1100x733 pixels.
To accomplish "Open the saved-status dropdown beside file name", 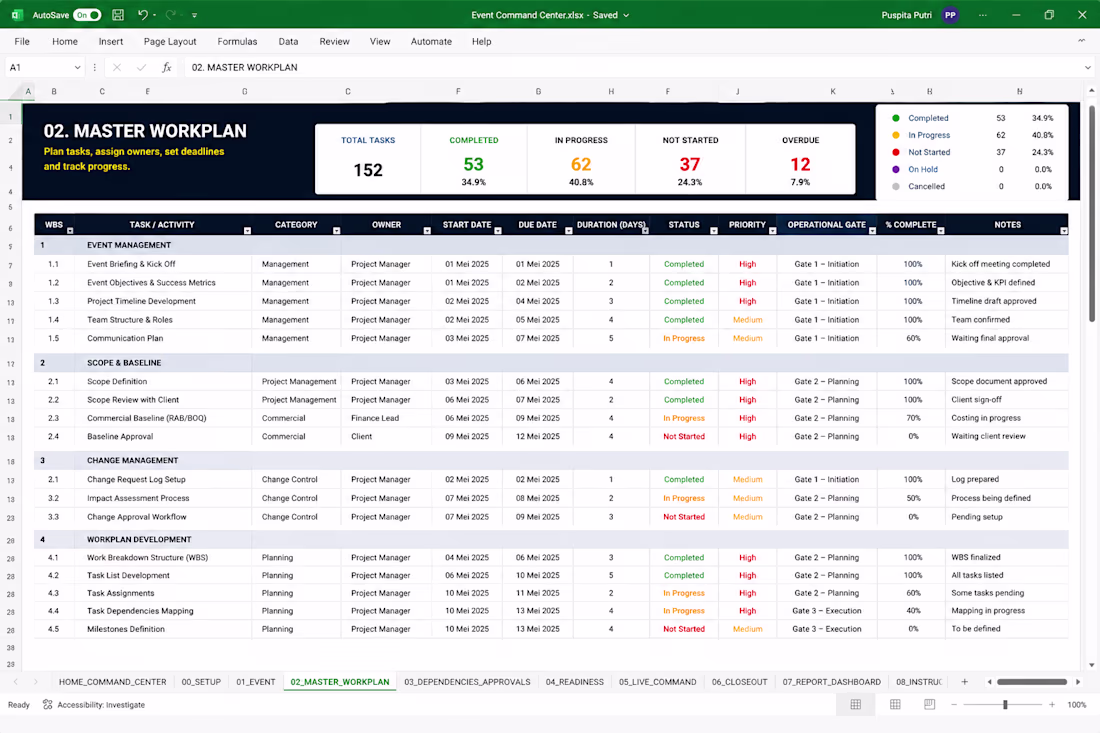I will coord(626,15).
